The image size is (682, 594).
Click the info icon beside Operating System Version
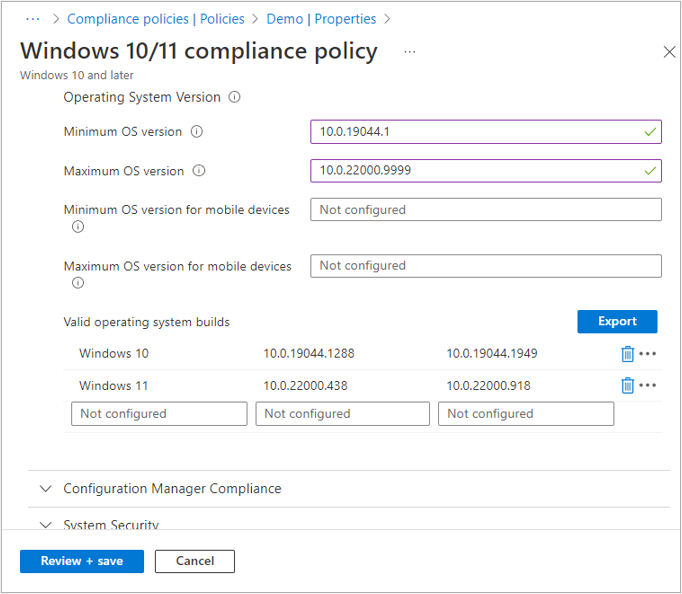(x=235, y=97)
